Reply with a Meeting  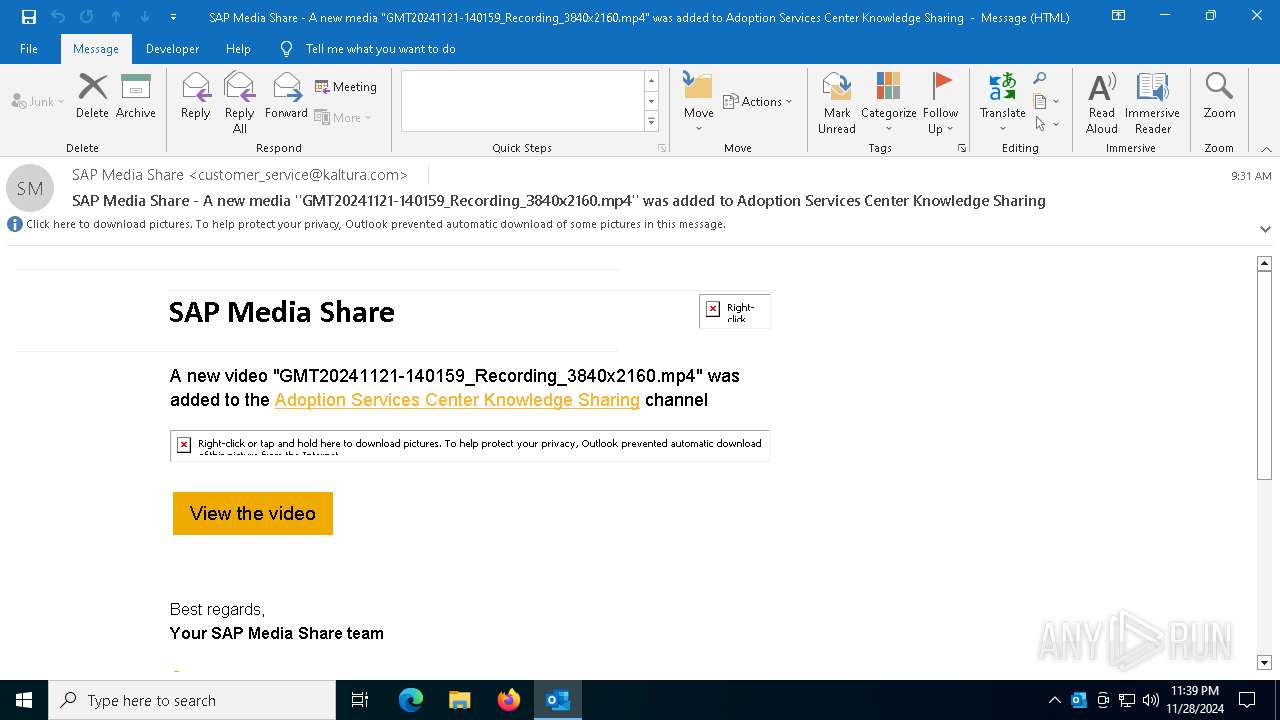pyautogui.click(x=346, y=87)
